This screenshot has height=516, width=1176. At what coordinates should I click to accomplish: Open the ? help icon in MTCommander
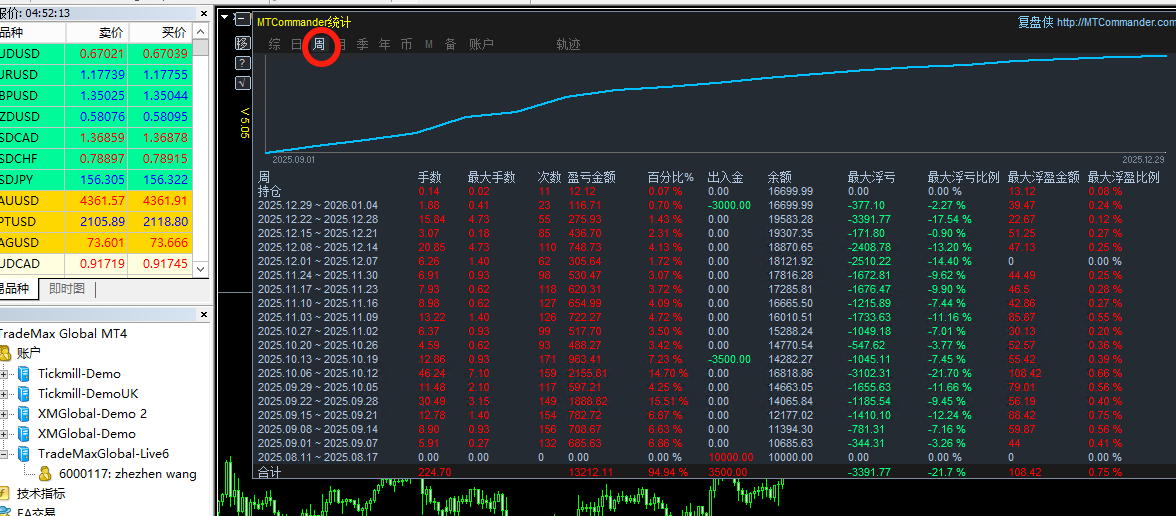click(x=242, y=63)
